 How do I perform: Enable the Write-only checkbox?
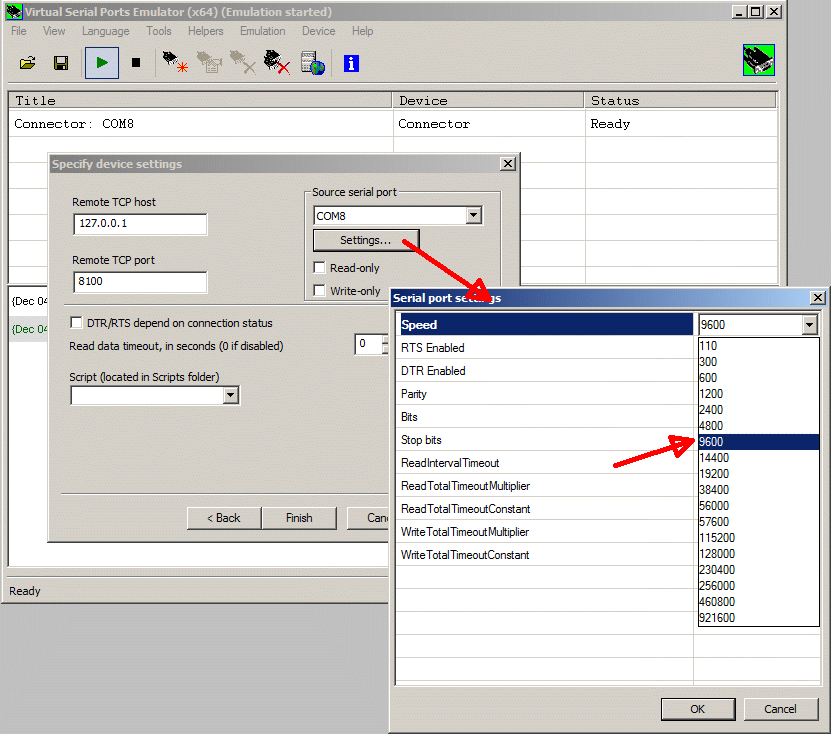(x=319, y=291)
